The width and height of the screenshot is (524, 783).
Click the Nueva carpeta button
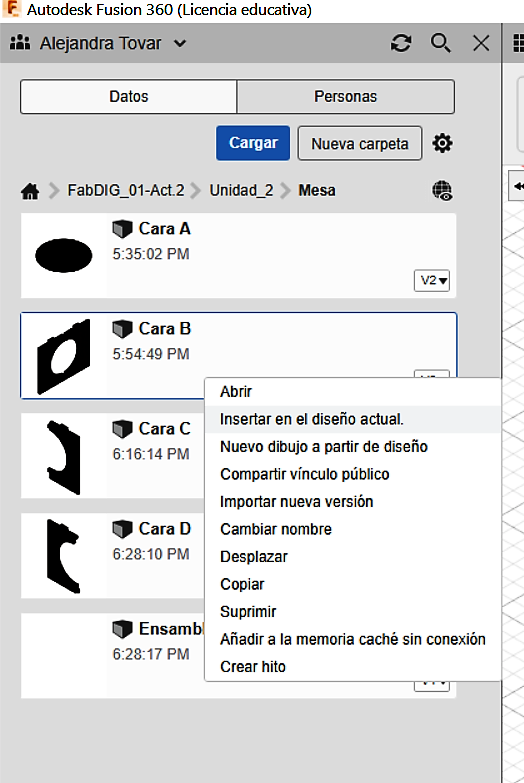[x=360, y=144]
